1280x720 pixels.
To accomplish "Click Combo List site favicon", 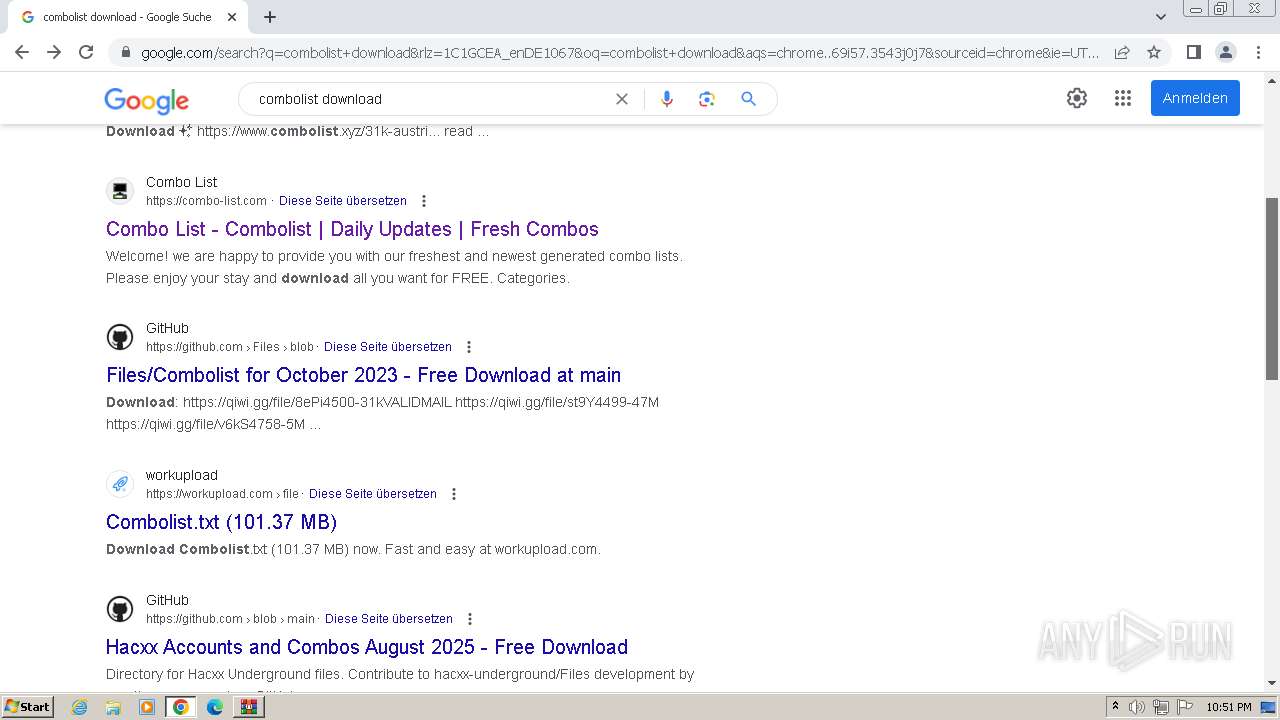I will (x=120, y=190).
